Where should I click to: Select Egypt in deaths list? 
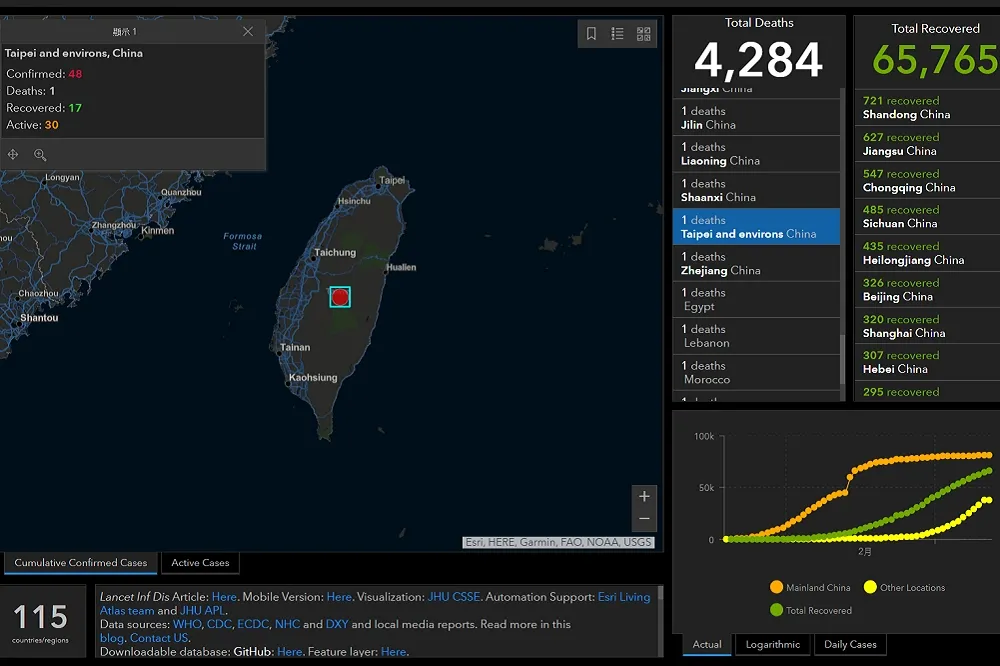point(756,300)
